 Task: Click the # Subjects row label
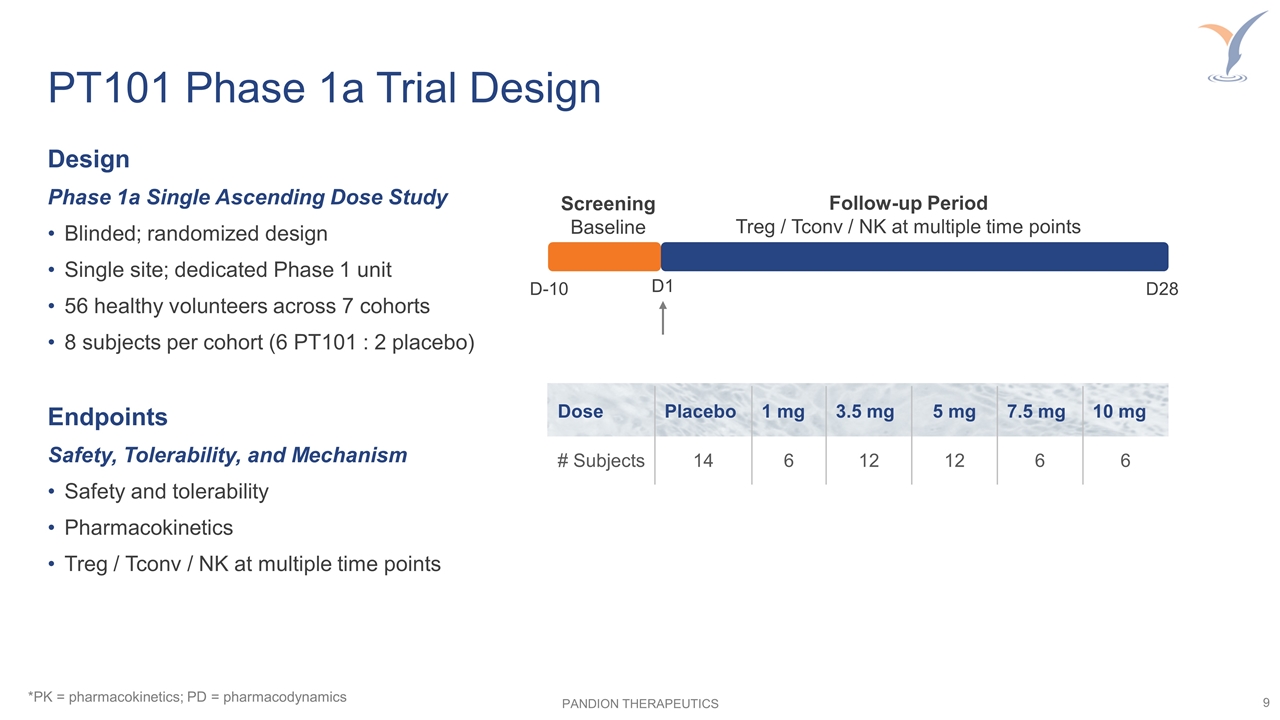pyautogui.click(x=601, y=461)
